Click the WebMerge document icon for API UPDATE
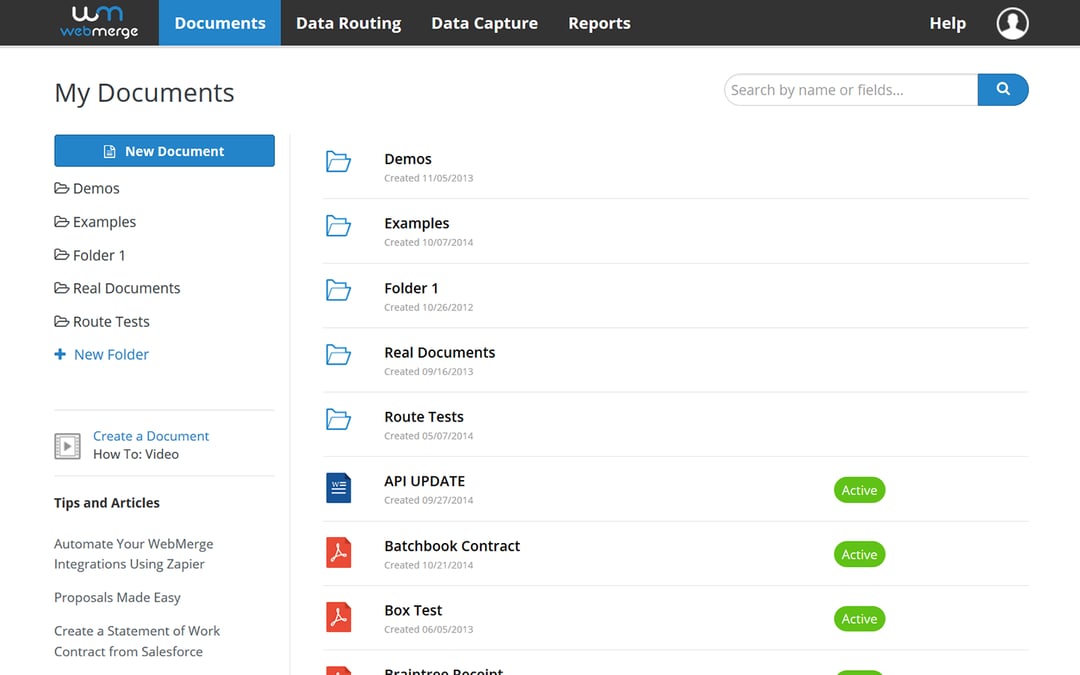1080x675 pixels. tap(338, 488)
